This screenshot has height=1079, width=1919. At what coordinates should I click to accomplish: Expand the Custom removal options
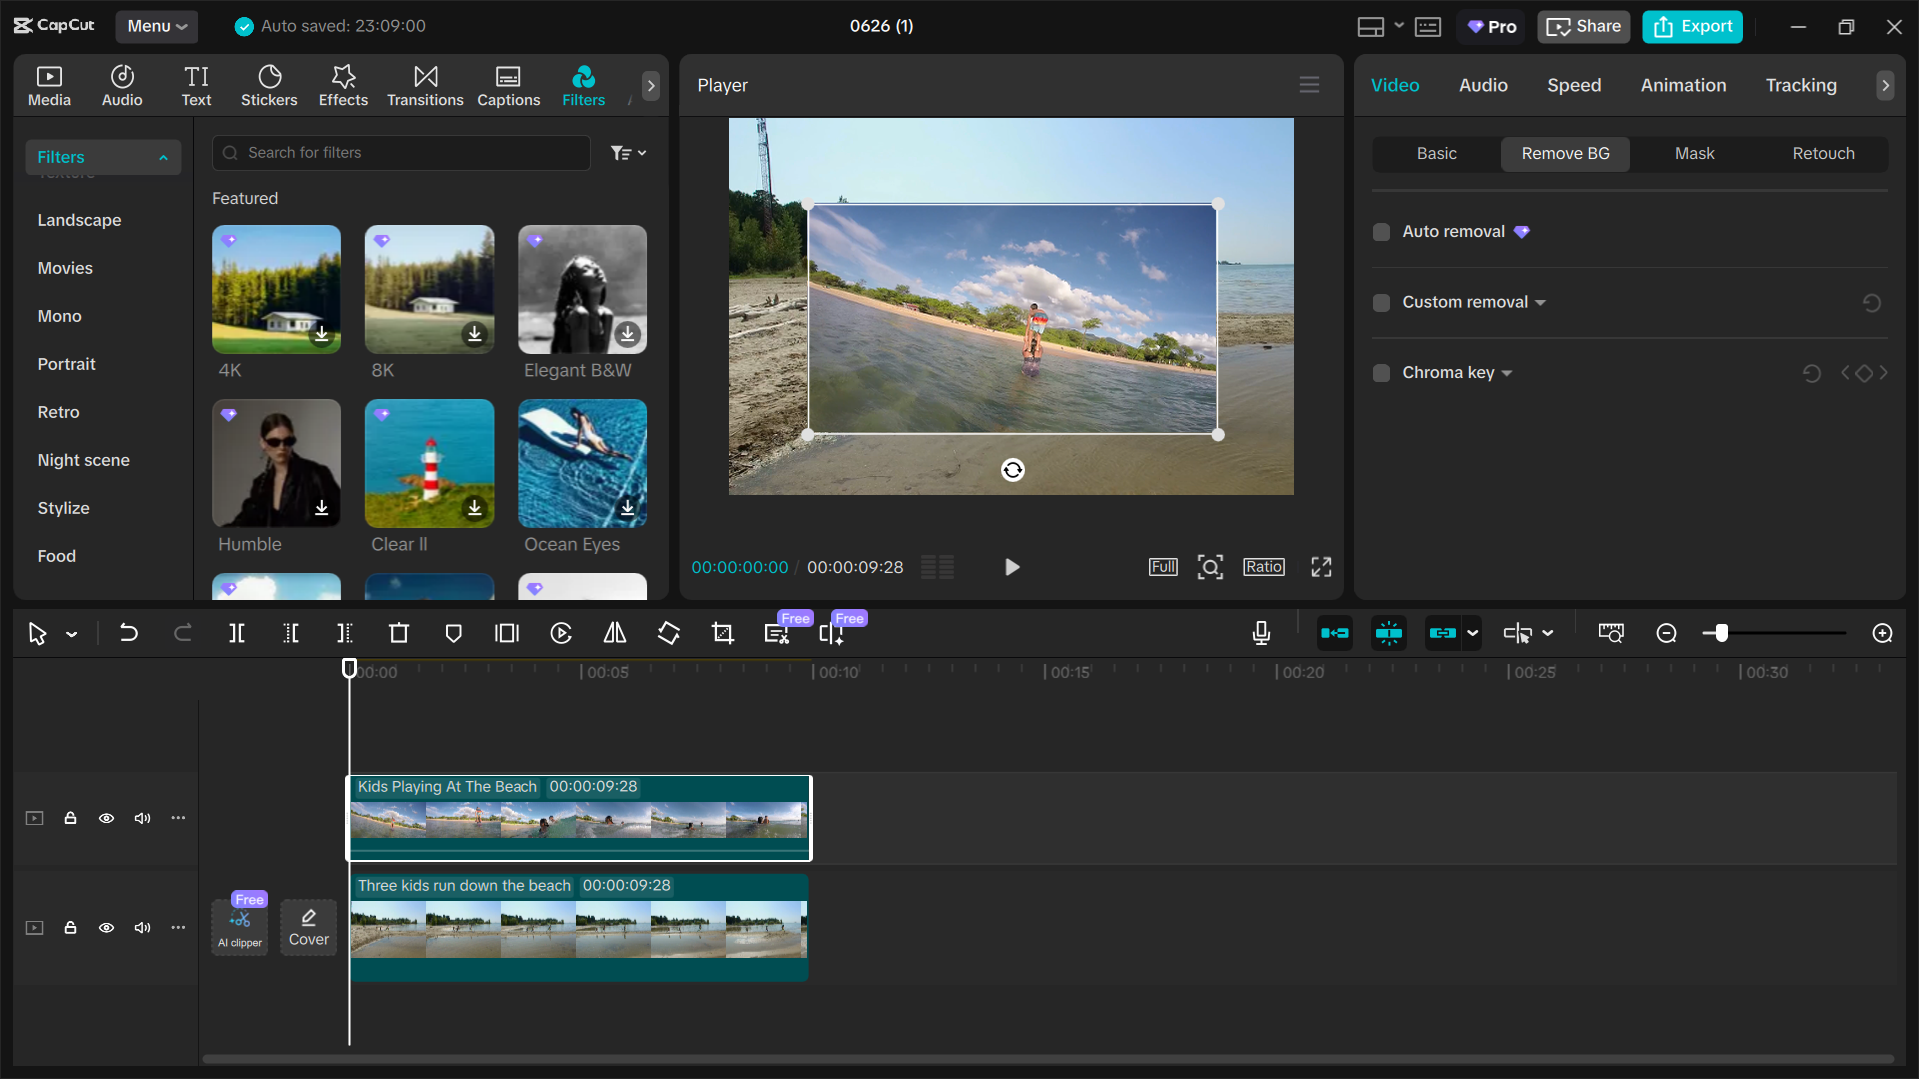click(1540, 302)
